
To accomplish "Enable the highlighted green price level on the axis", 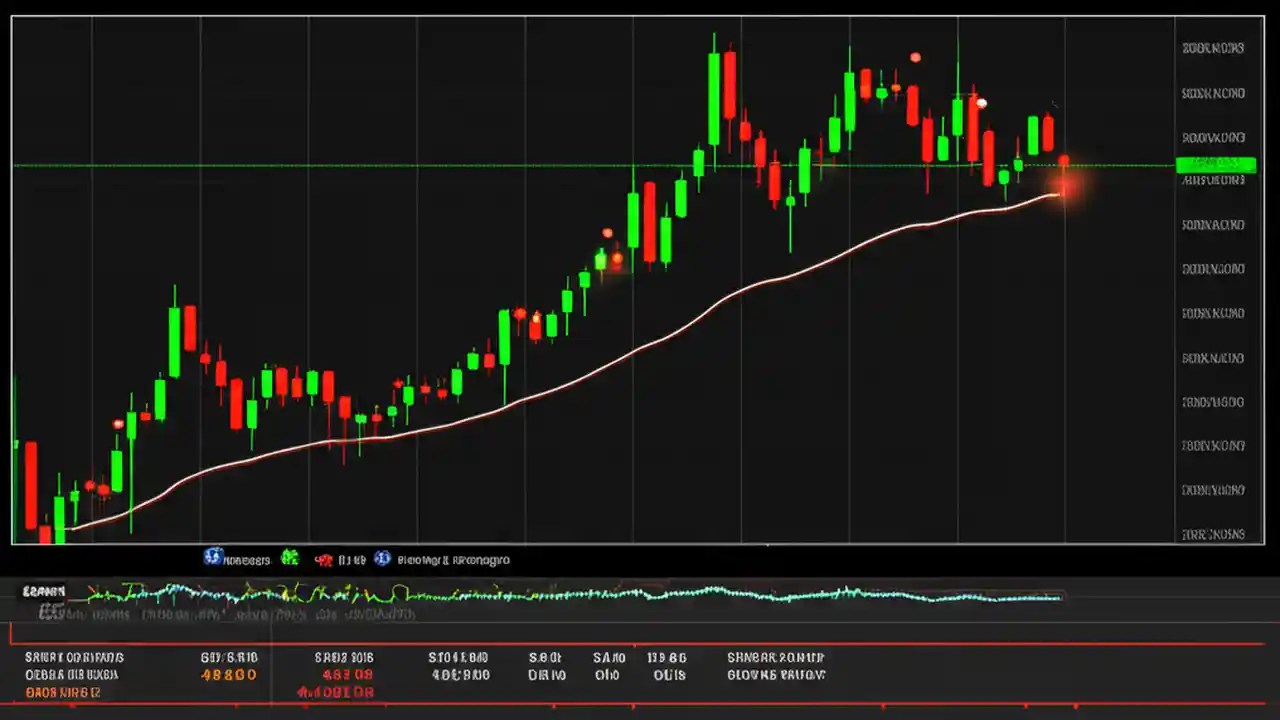I will [x=1215, y=165].
